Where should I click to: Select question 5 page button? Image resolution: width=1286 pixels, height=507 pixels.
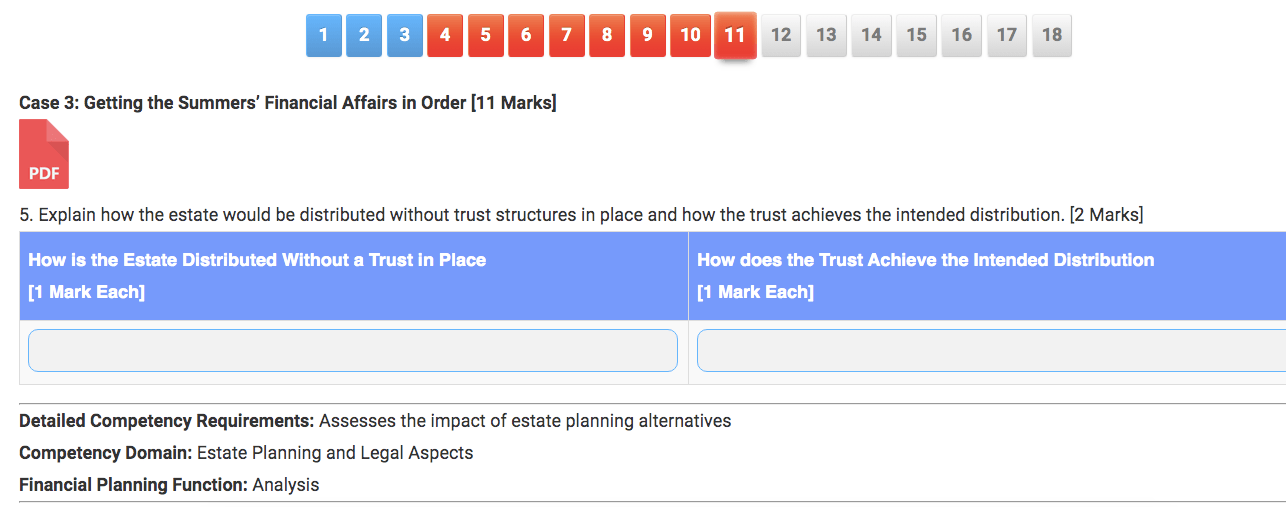(x=485, y=35)
